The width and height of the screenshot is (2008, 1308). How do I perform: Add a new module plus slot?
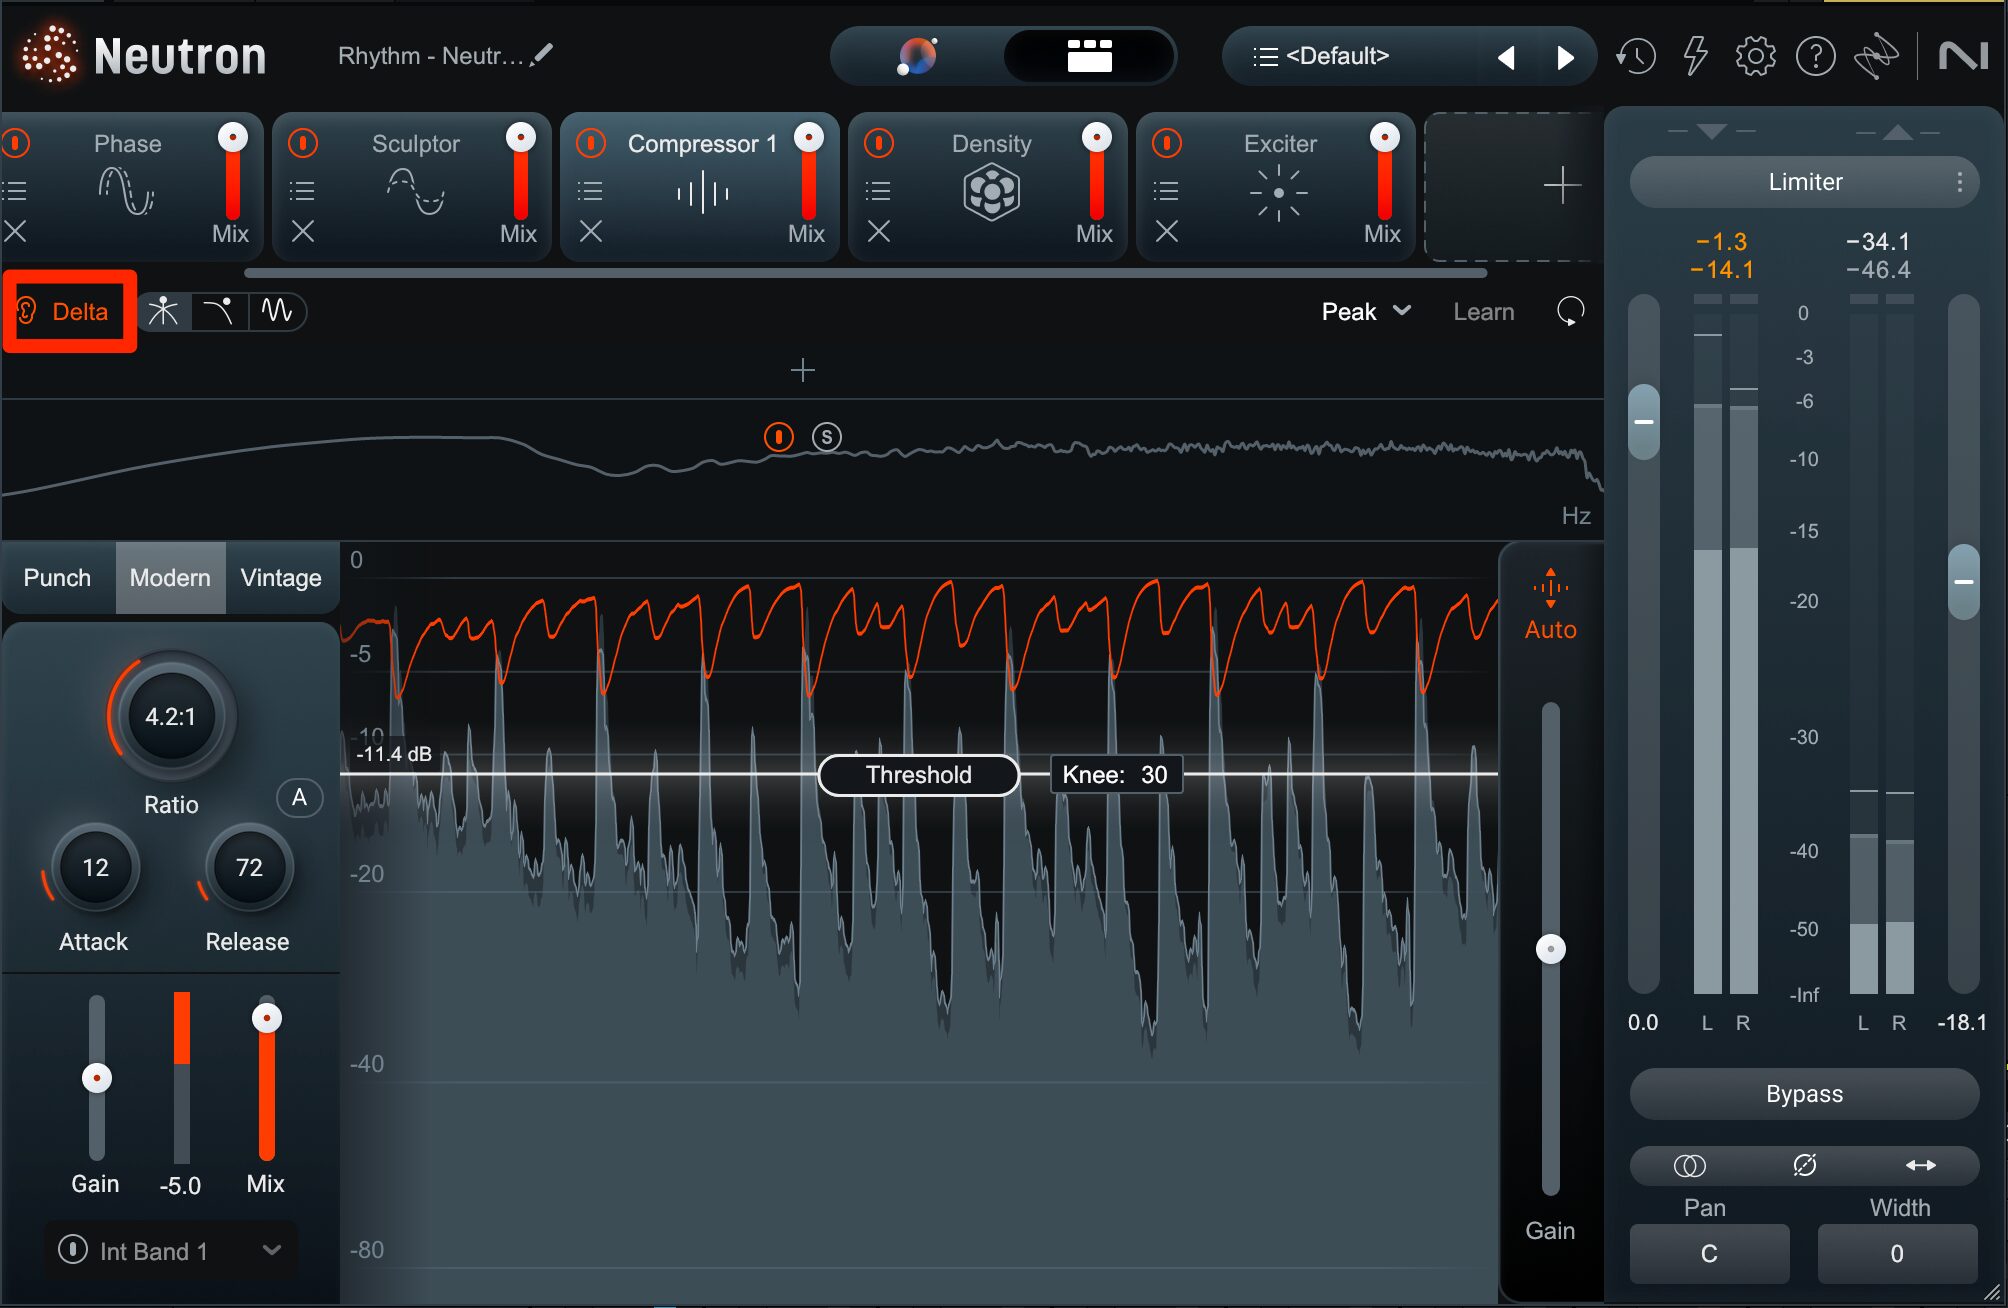pyautogui.click(x=1561, y=186)
